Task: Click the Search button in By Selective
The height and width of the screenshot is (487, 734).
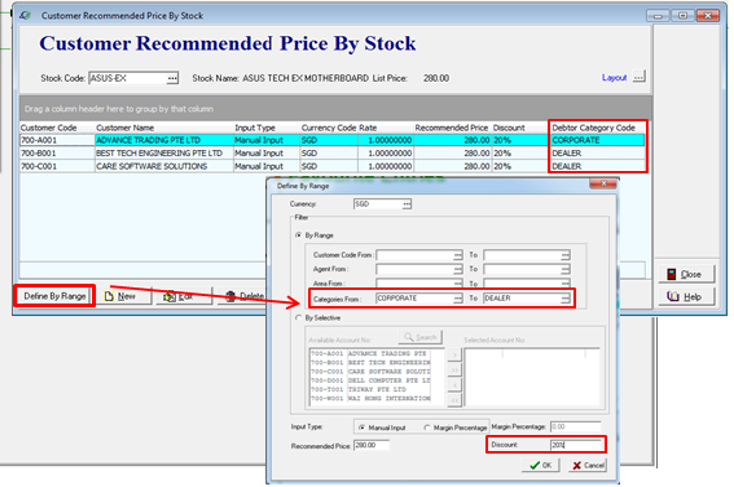Action: point(420,337)
